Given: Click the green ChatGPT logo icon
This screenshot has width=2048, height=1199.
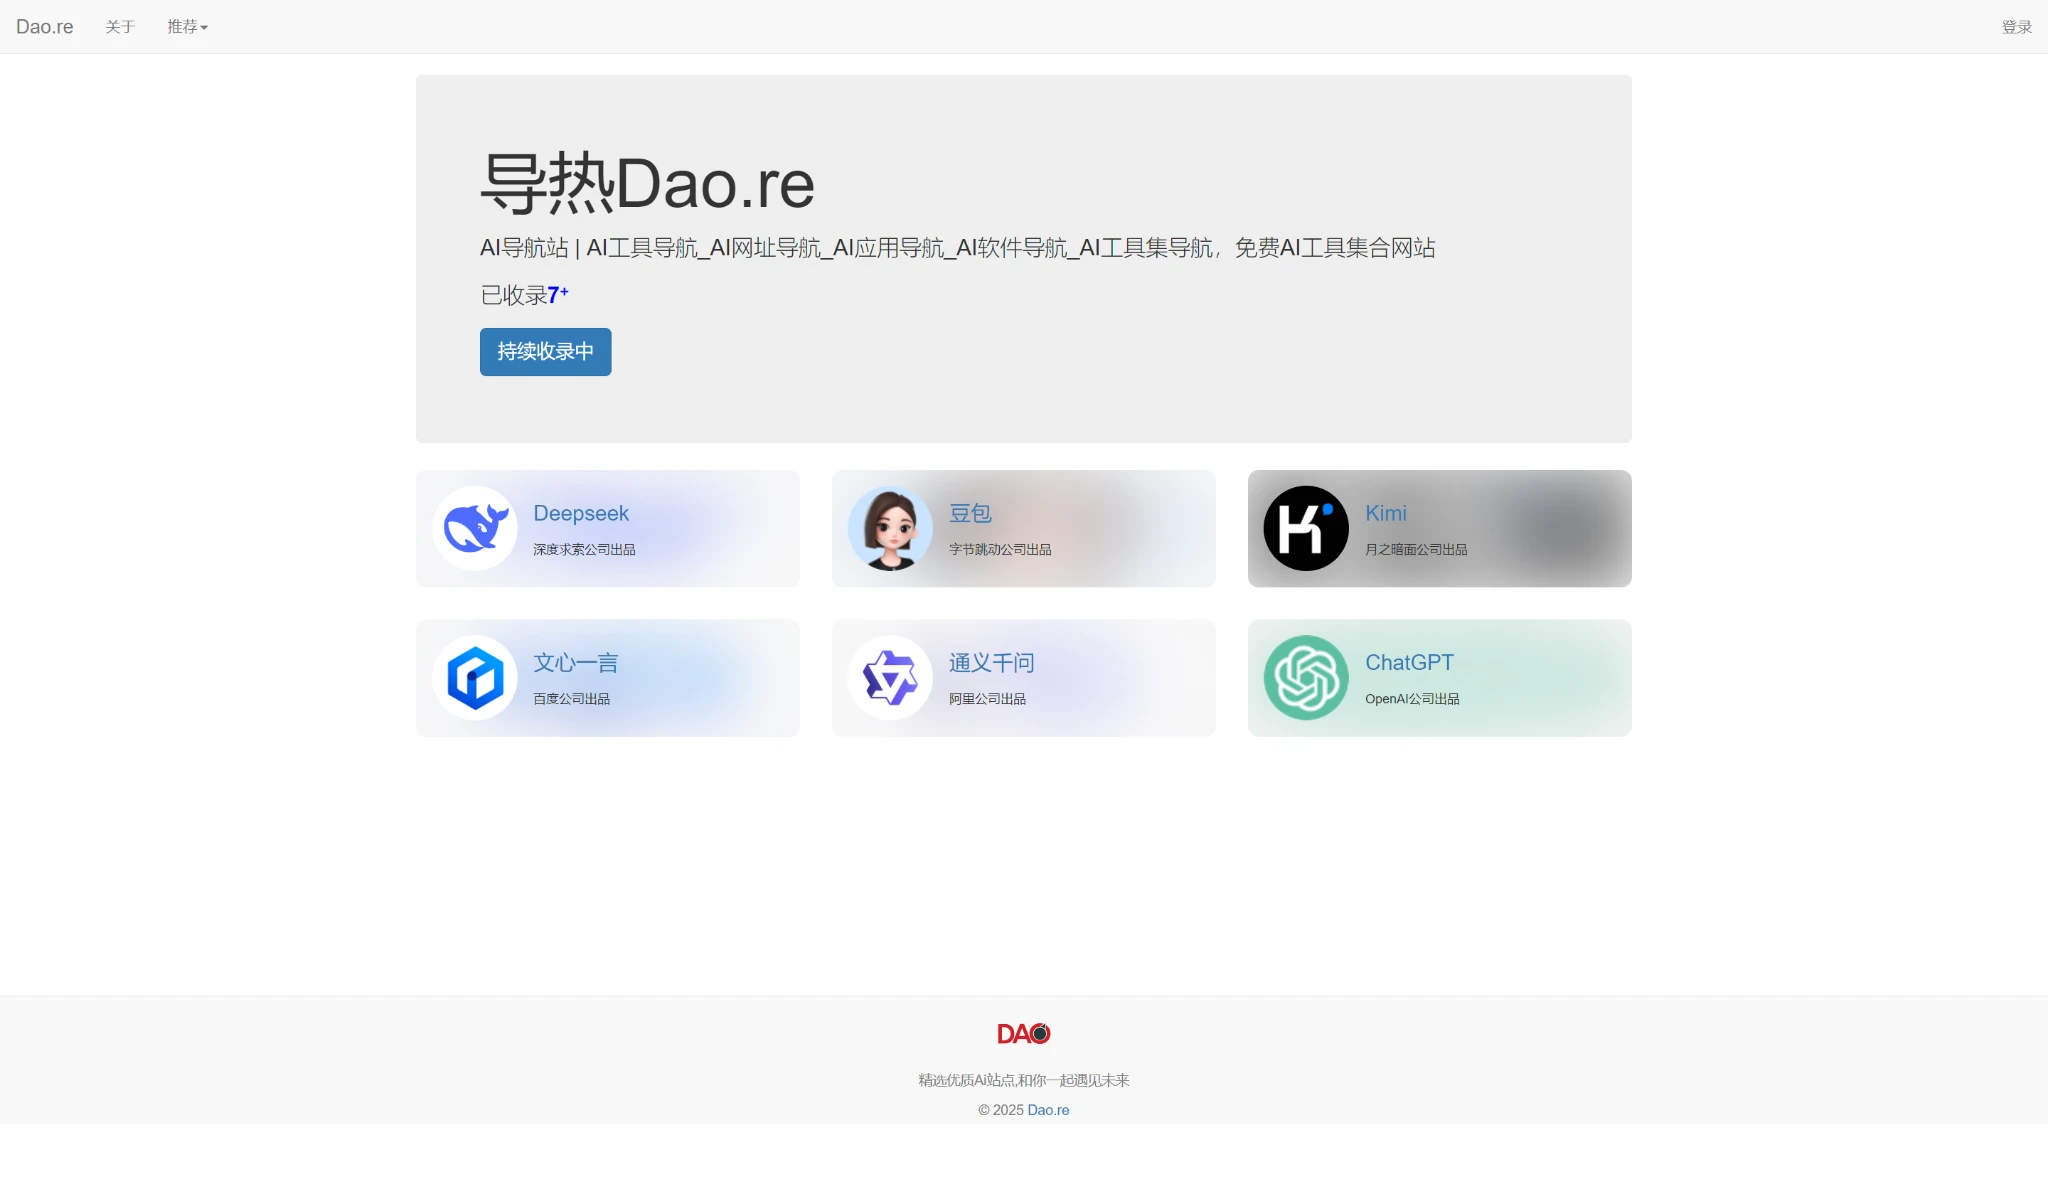Looking at the screenshot, I should click(1306, 678).
